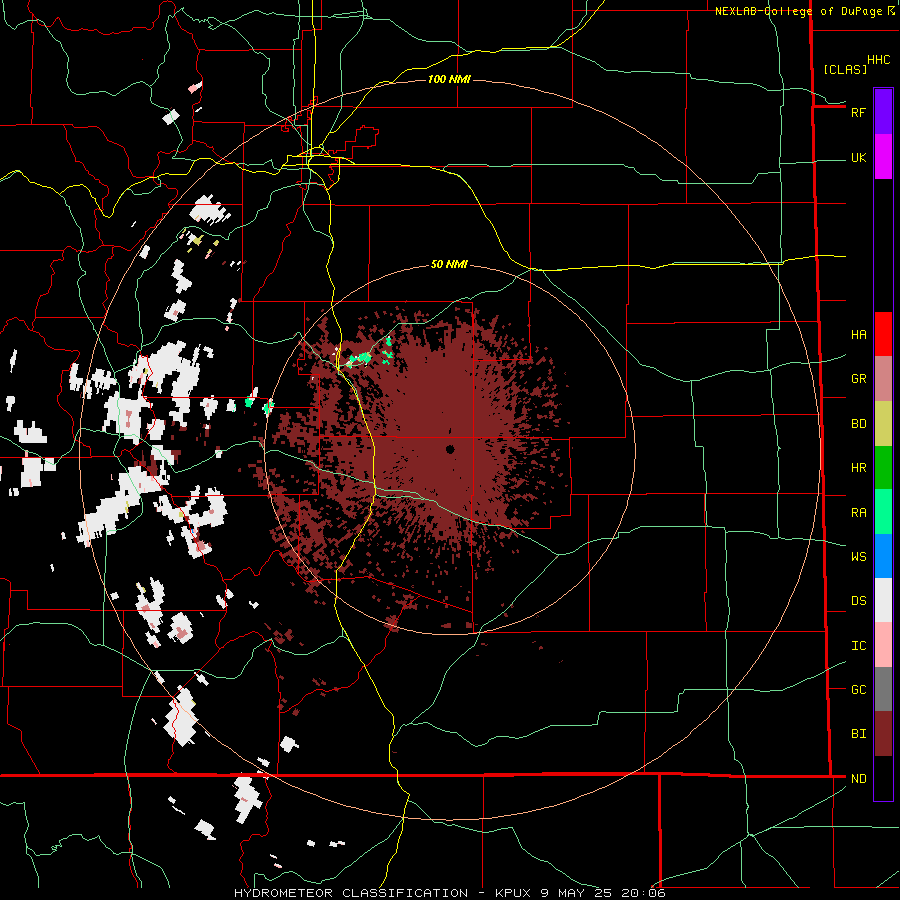The width and height of the screenshot is (900, 900).
Task: Click the red HA legend swatch
Action: pyautogui.click(x=883, y=334)
